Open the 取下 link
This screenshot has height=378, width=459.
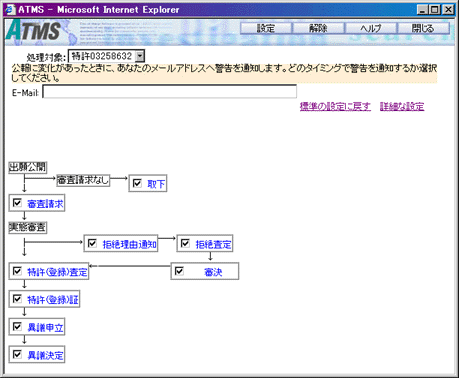[156, 184]
